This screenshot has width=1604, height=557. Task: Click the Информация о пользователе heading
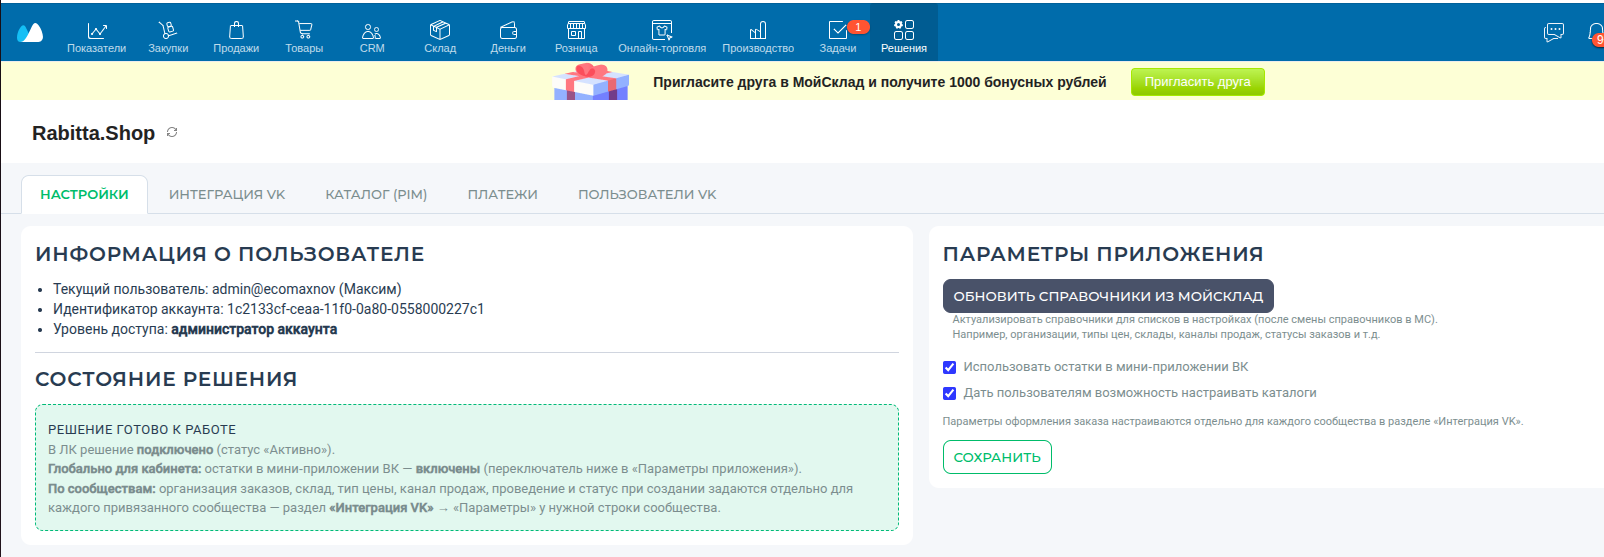tap(230, 254)
